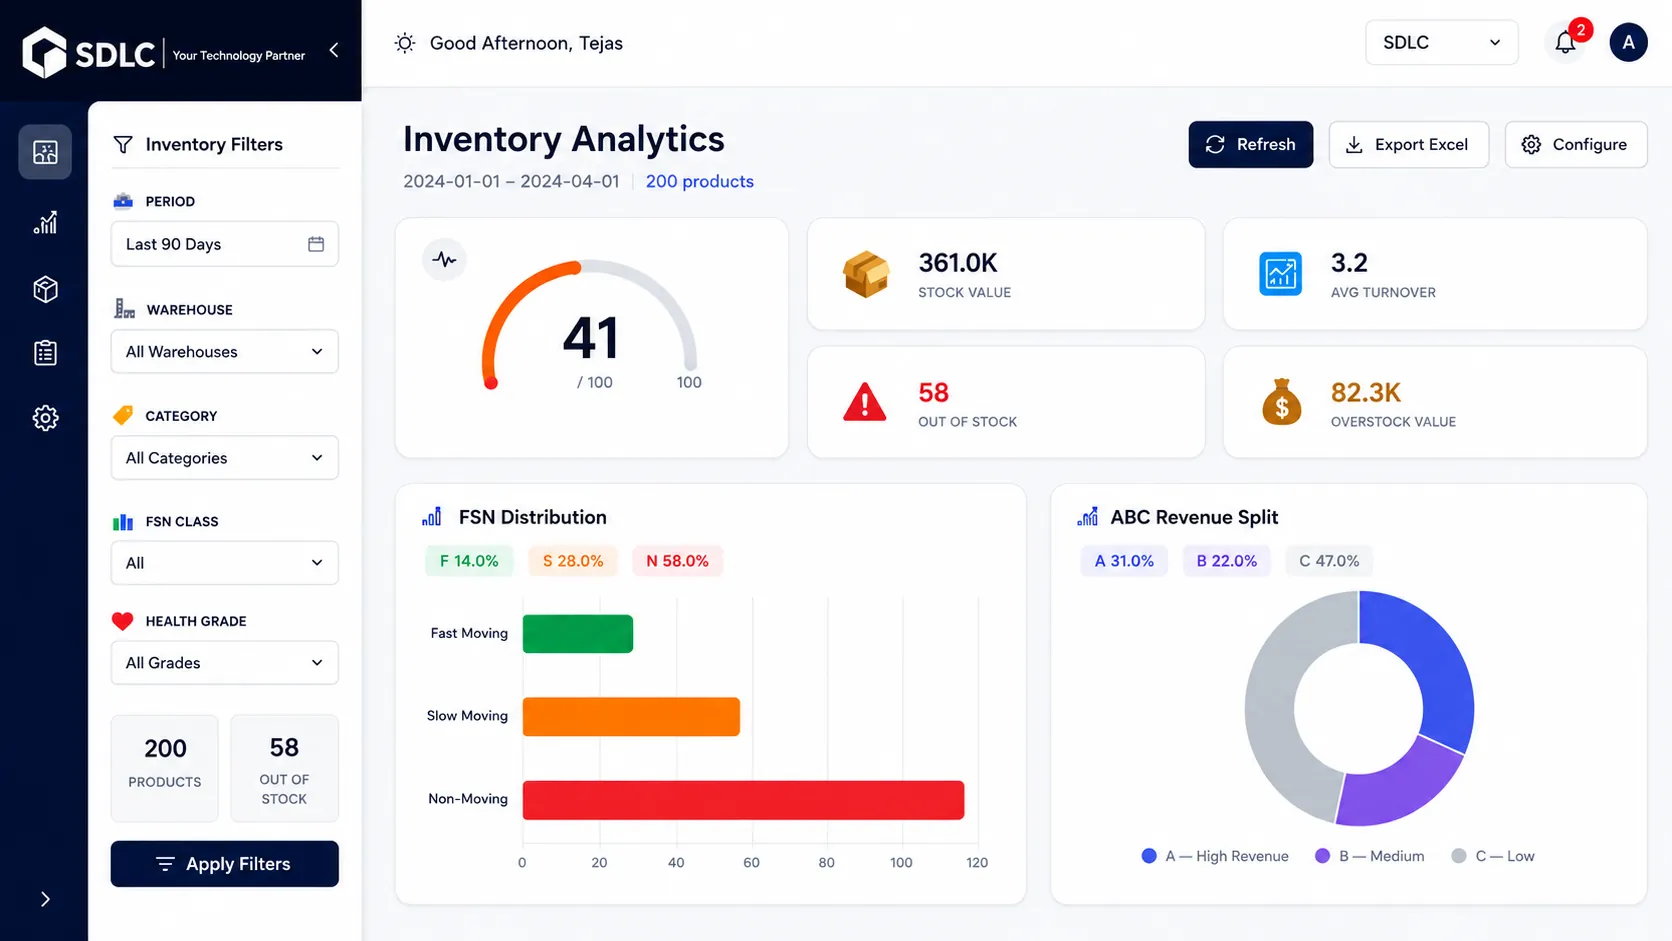Click the health pulse icon on gauge card

(x=444, y=260)
